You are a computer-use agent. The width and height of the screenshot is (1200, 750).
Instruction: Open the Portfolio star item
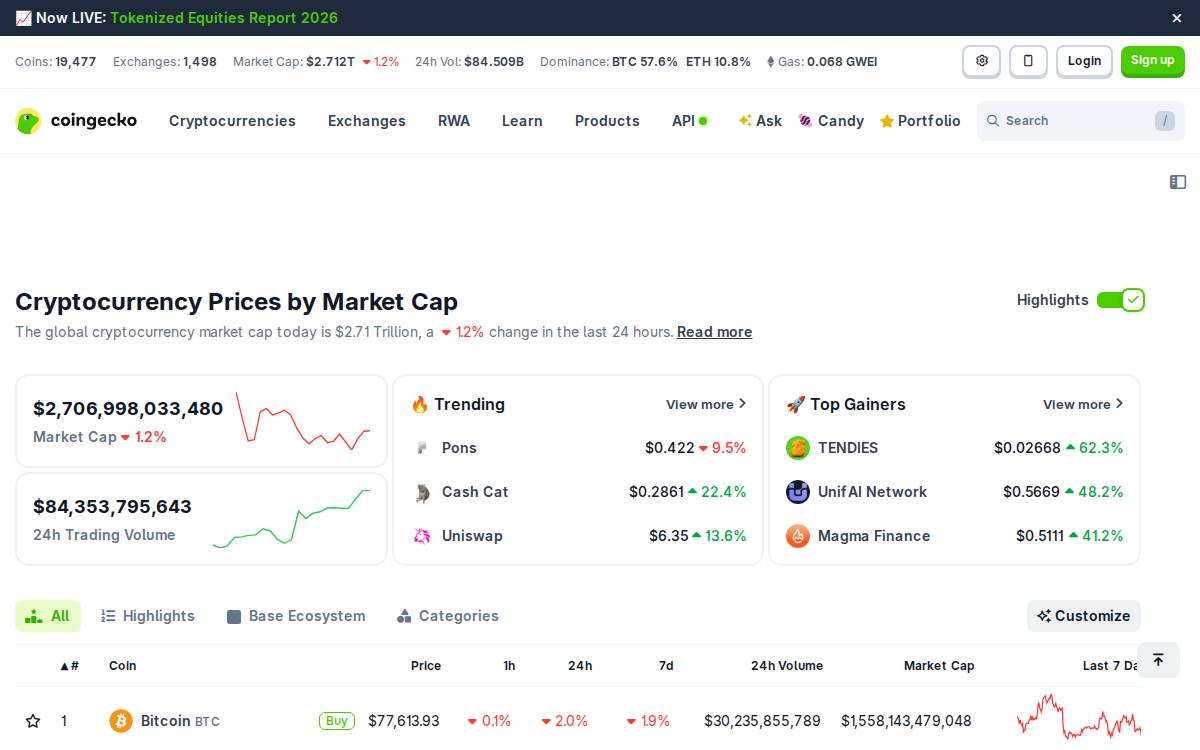pos(920,121)
